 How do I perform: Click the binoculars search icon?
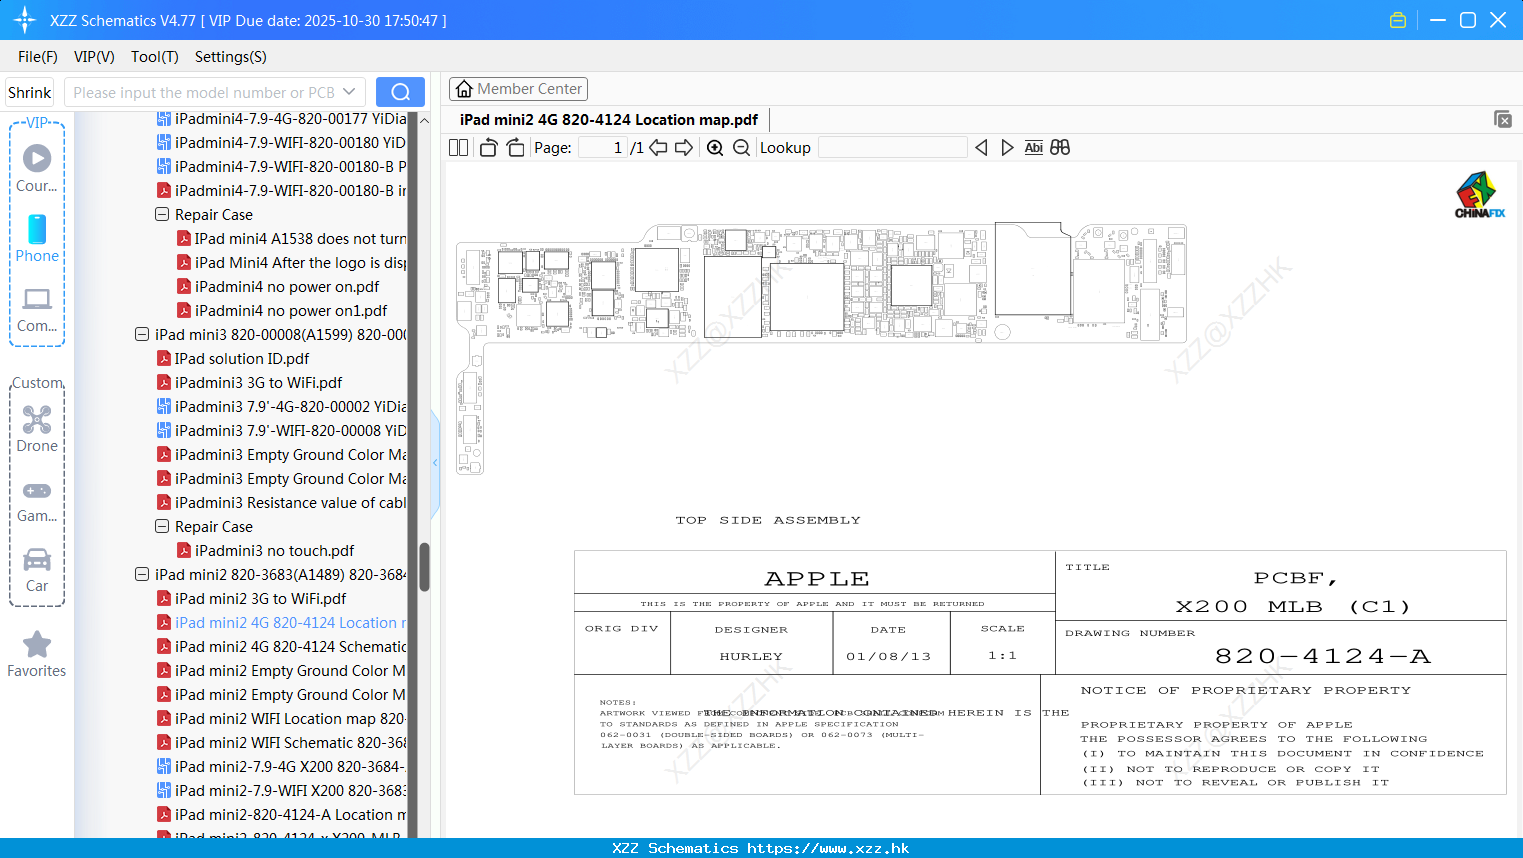pos(1060,148)
